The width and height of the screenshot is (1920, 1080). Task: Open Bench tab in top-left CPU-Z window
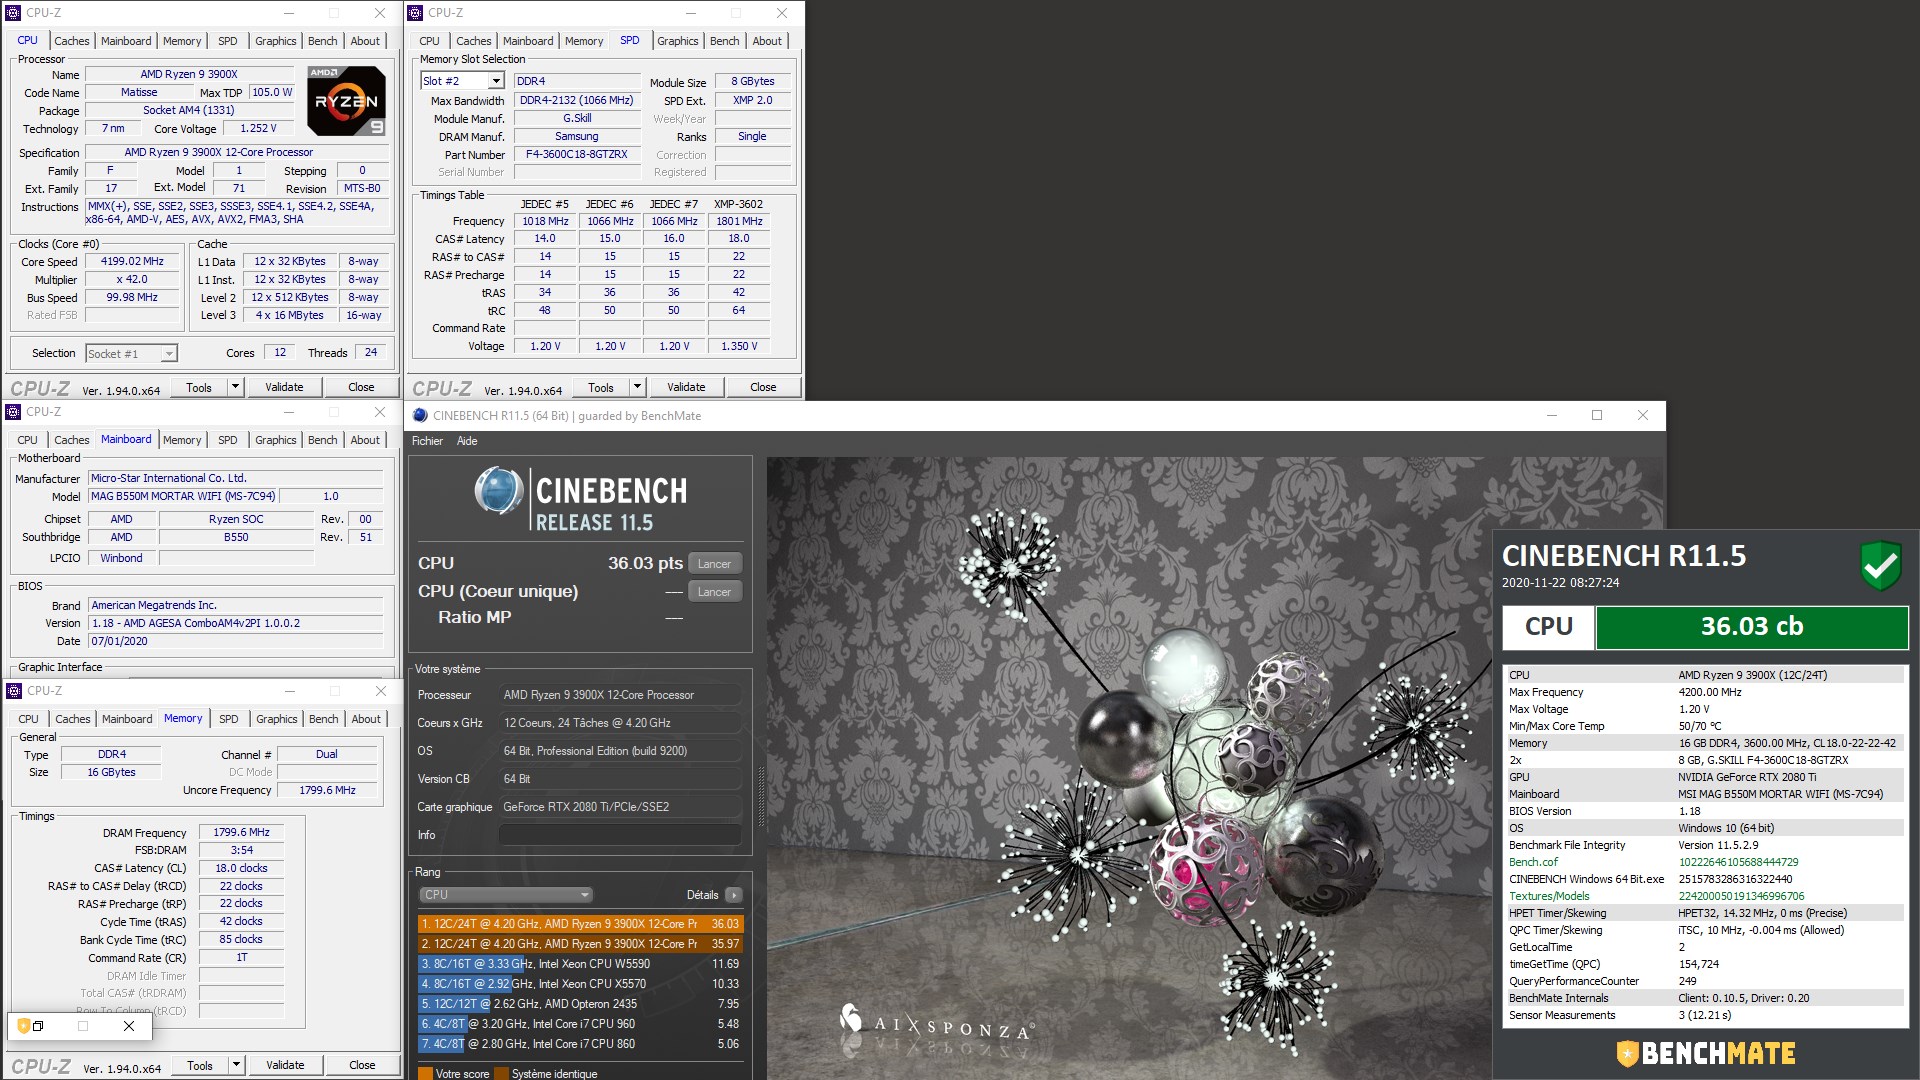tap(322, 41)
